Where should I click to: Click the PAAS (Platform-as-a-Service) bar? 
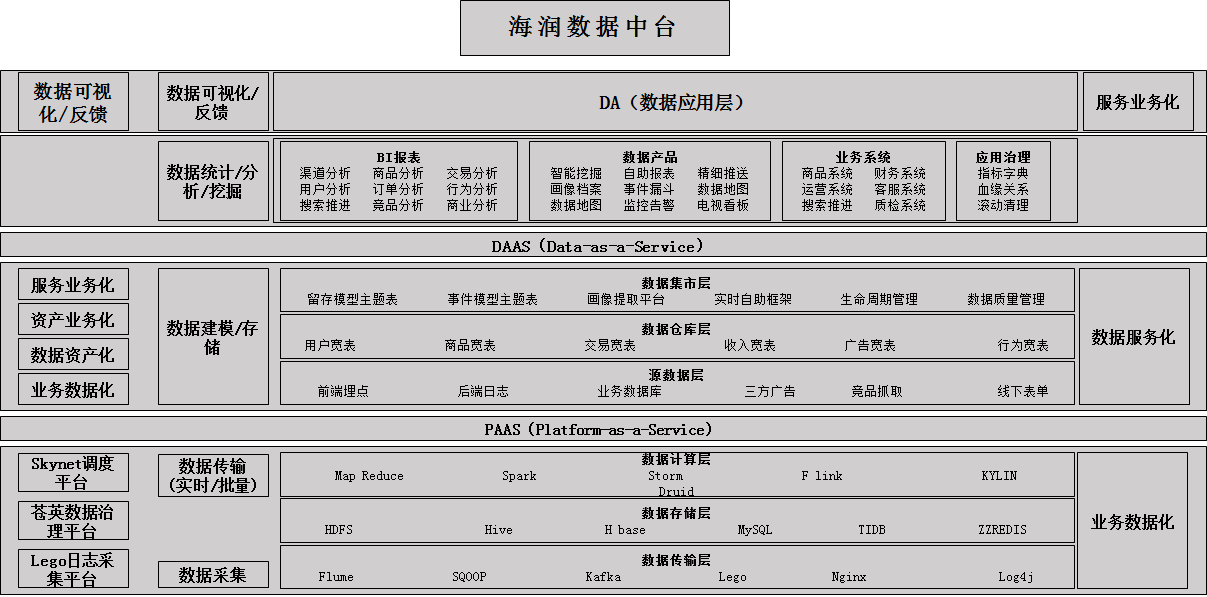pyautogui.click(x=603, y=429)
